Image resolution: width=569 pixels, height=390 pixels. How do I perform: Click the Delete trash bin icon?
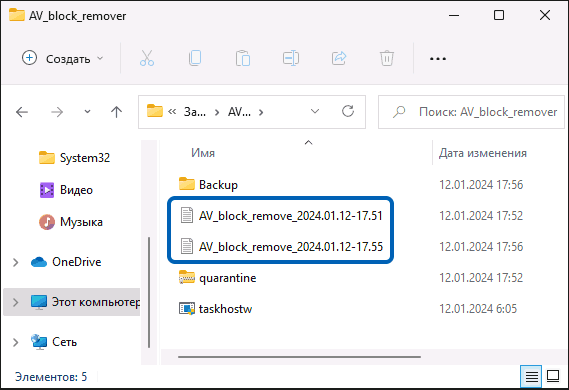click(x=386, y=58)
